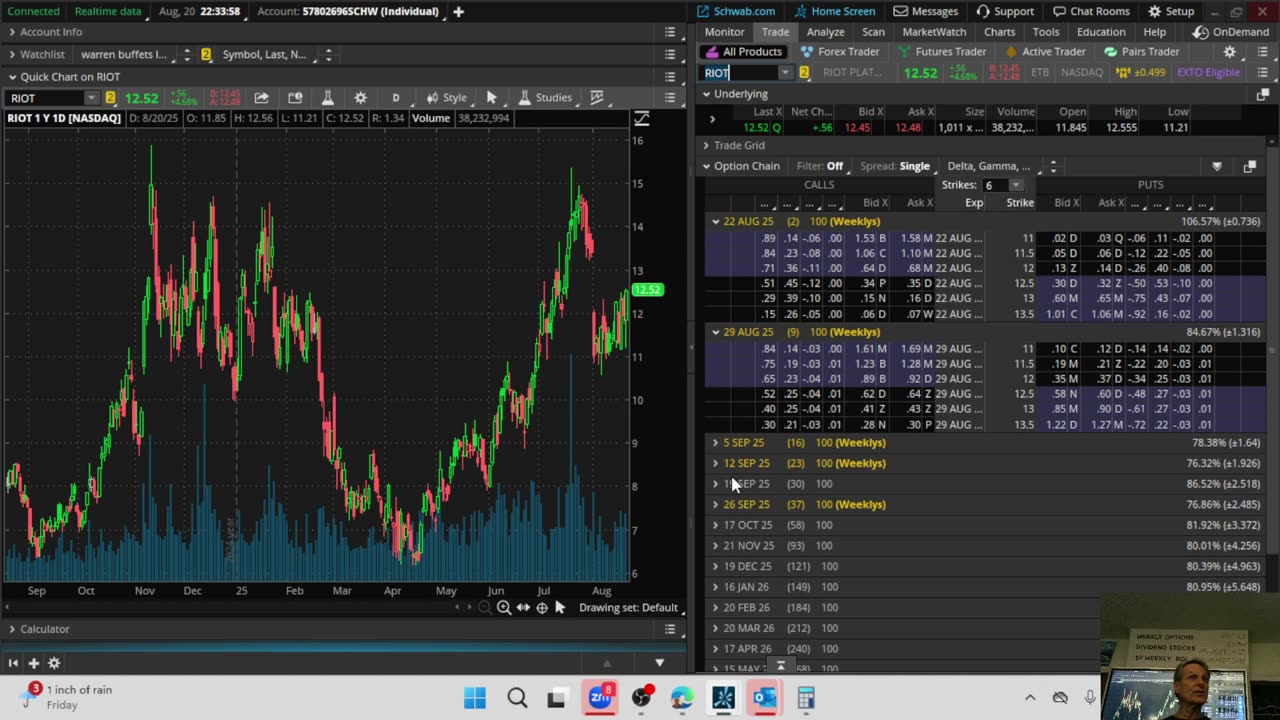The width and height of the screenshot is (1280, 720).
Task: Open Messages
Action: coord(926,11)
